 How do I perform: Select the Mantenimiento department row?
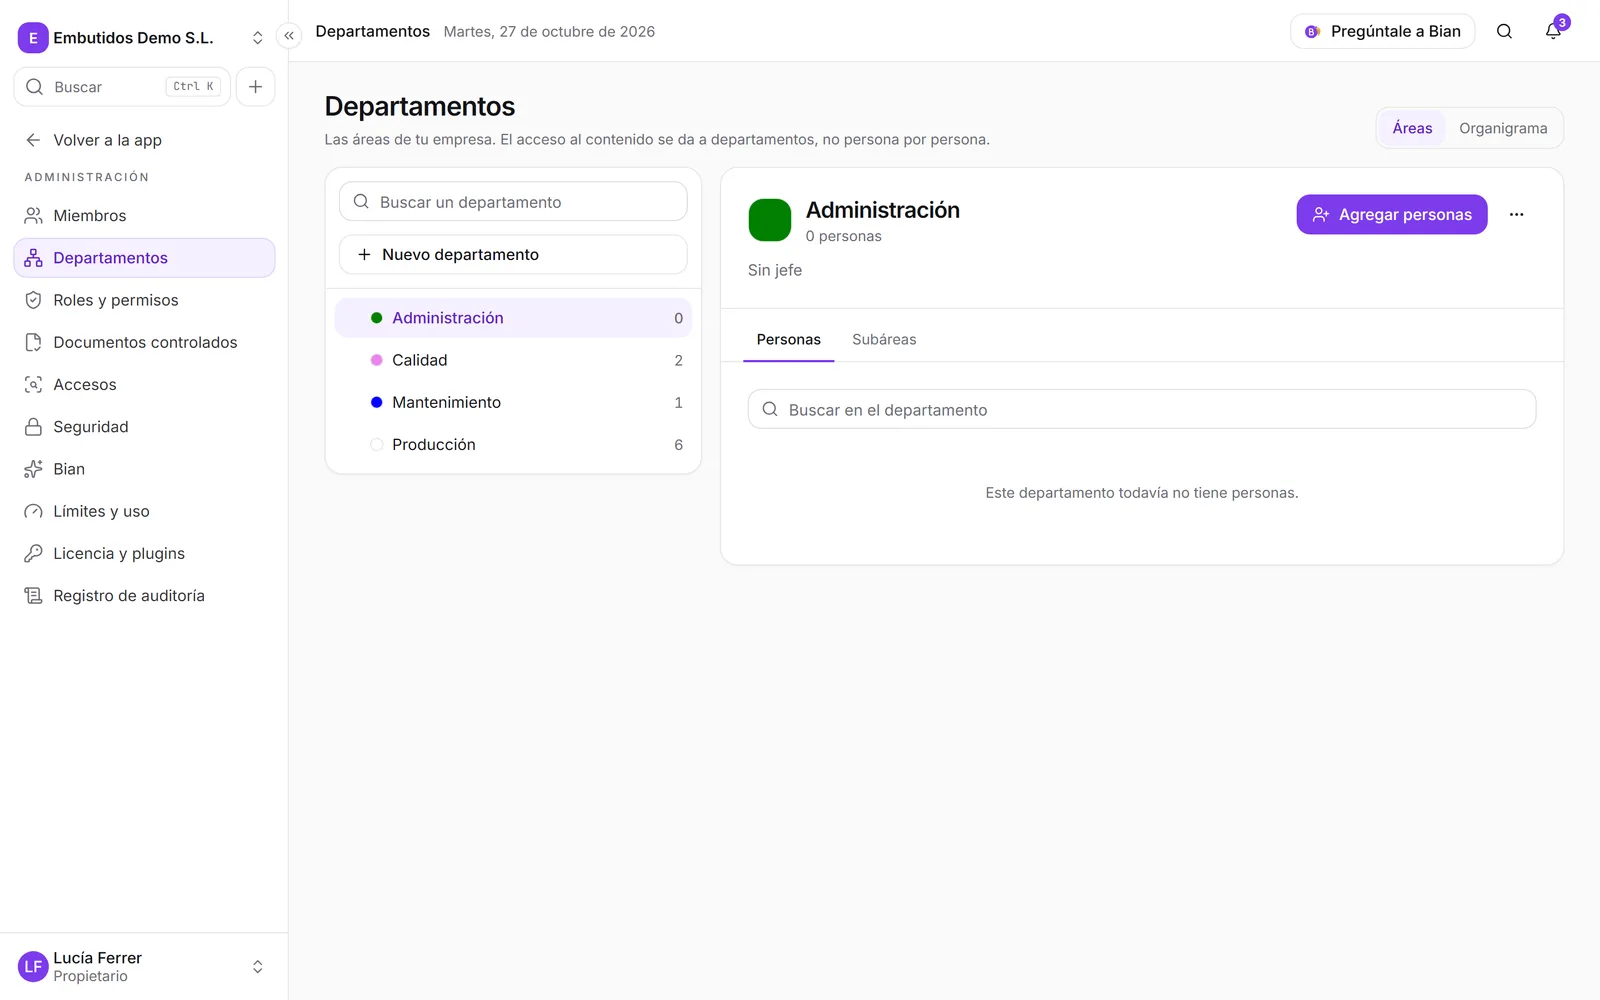coord(513,403)
